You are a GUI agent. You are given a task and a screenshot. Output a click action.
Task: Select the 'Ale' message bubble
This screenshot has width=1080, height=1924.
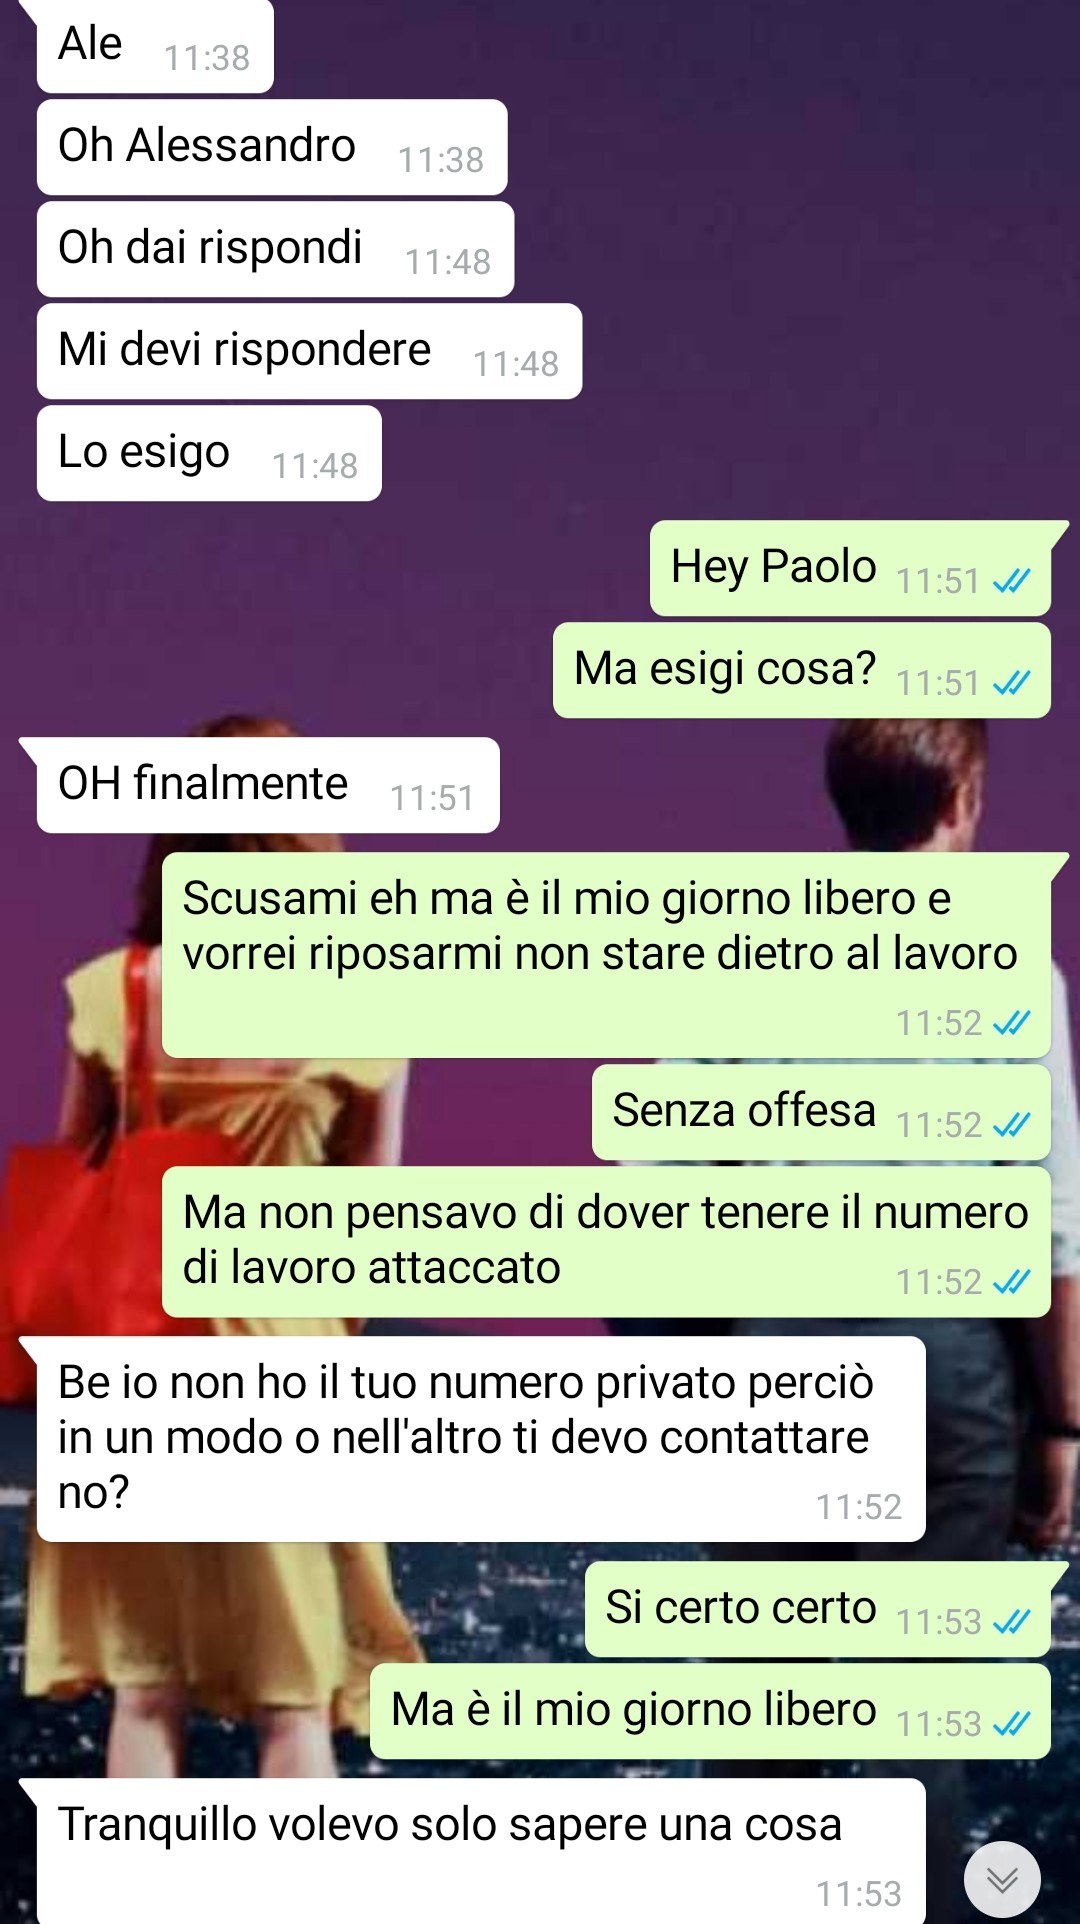tap(155, 46)
